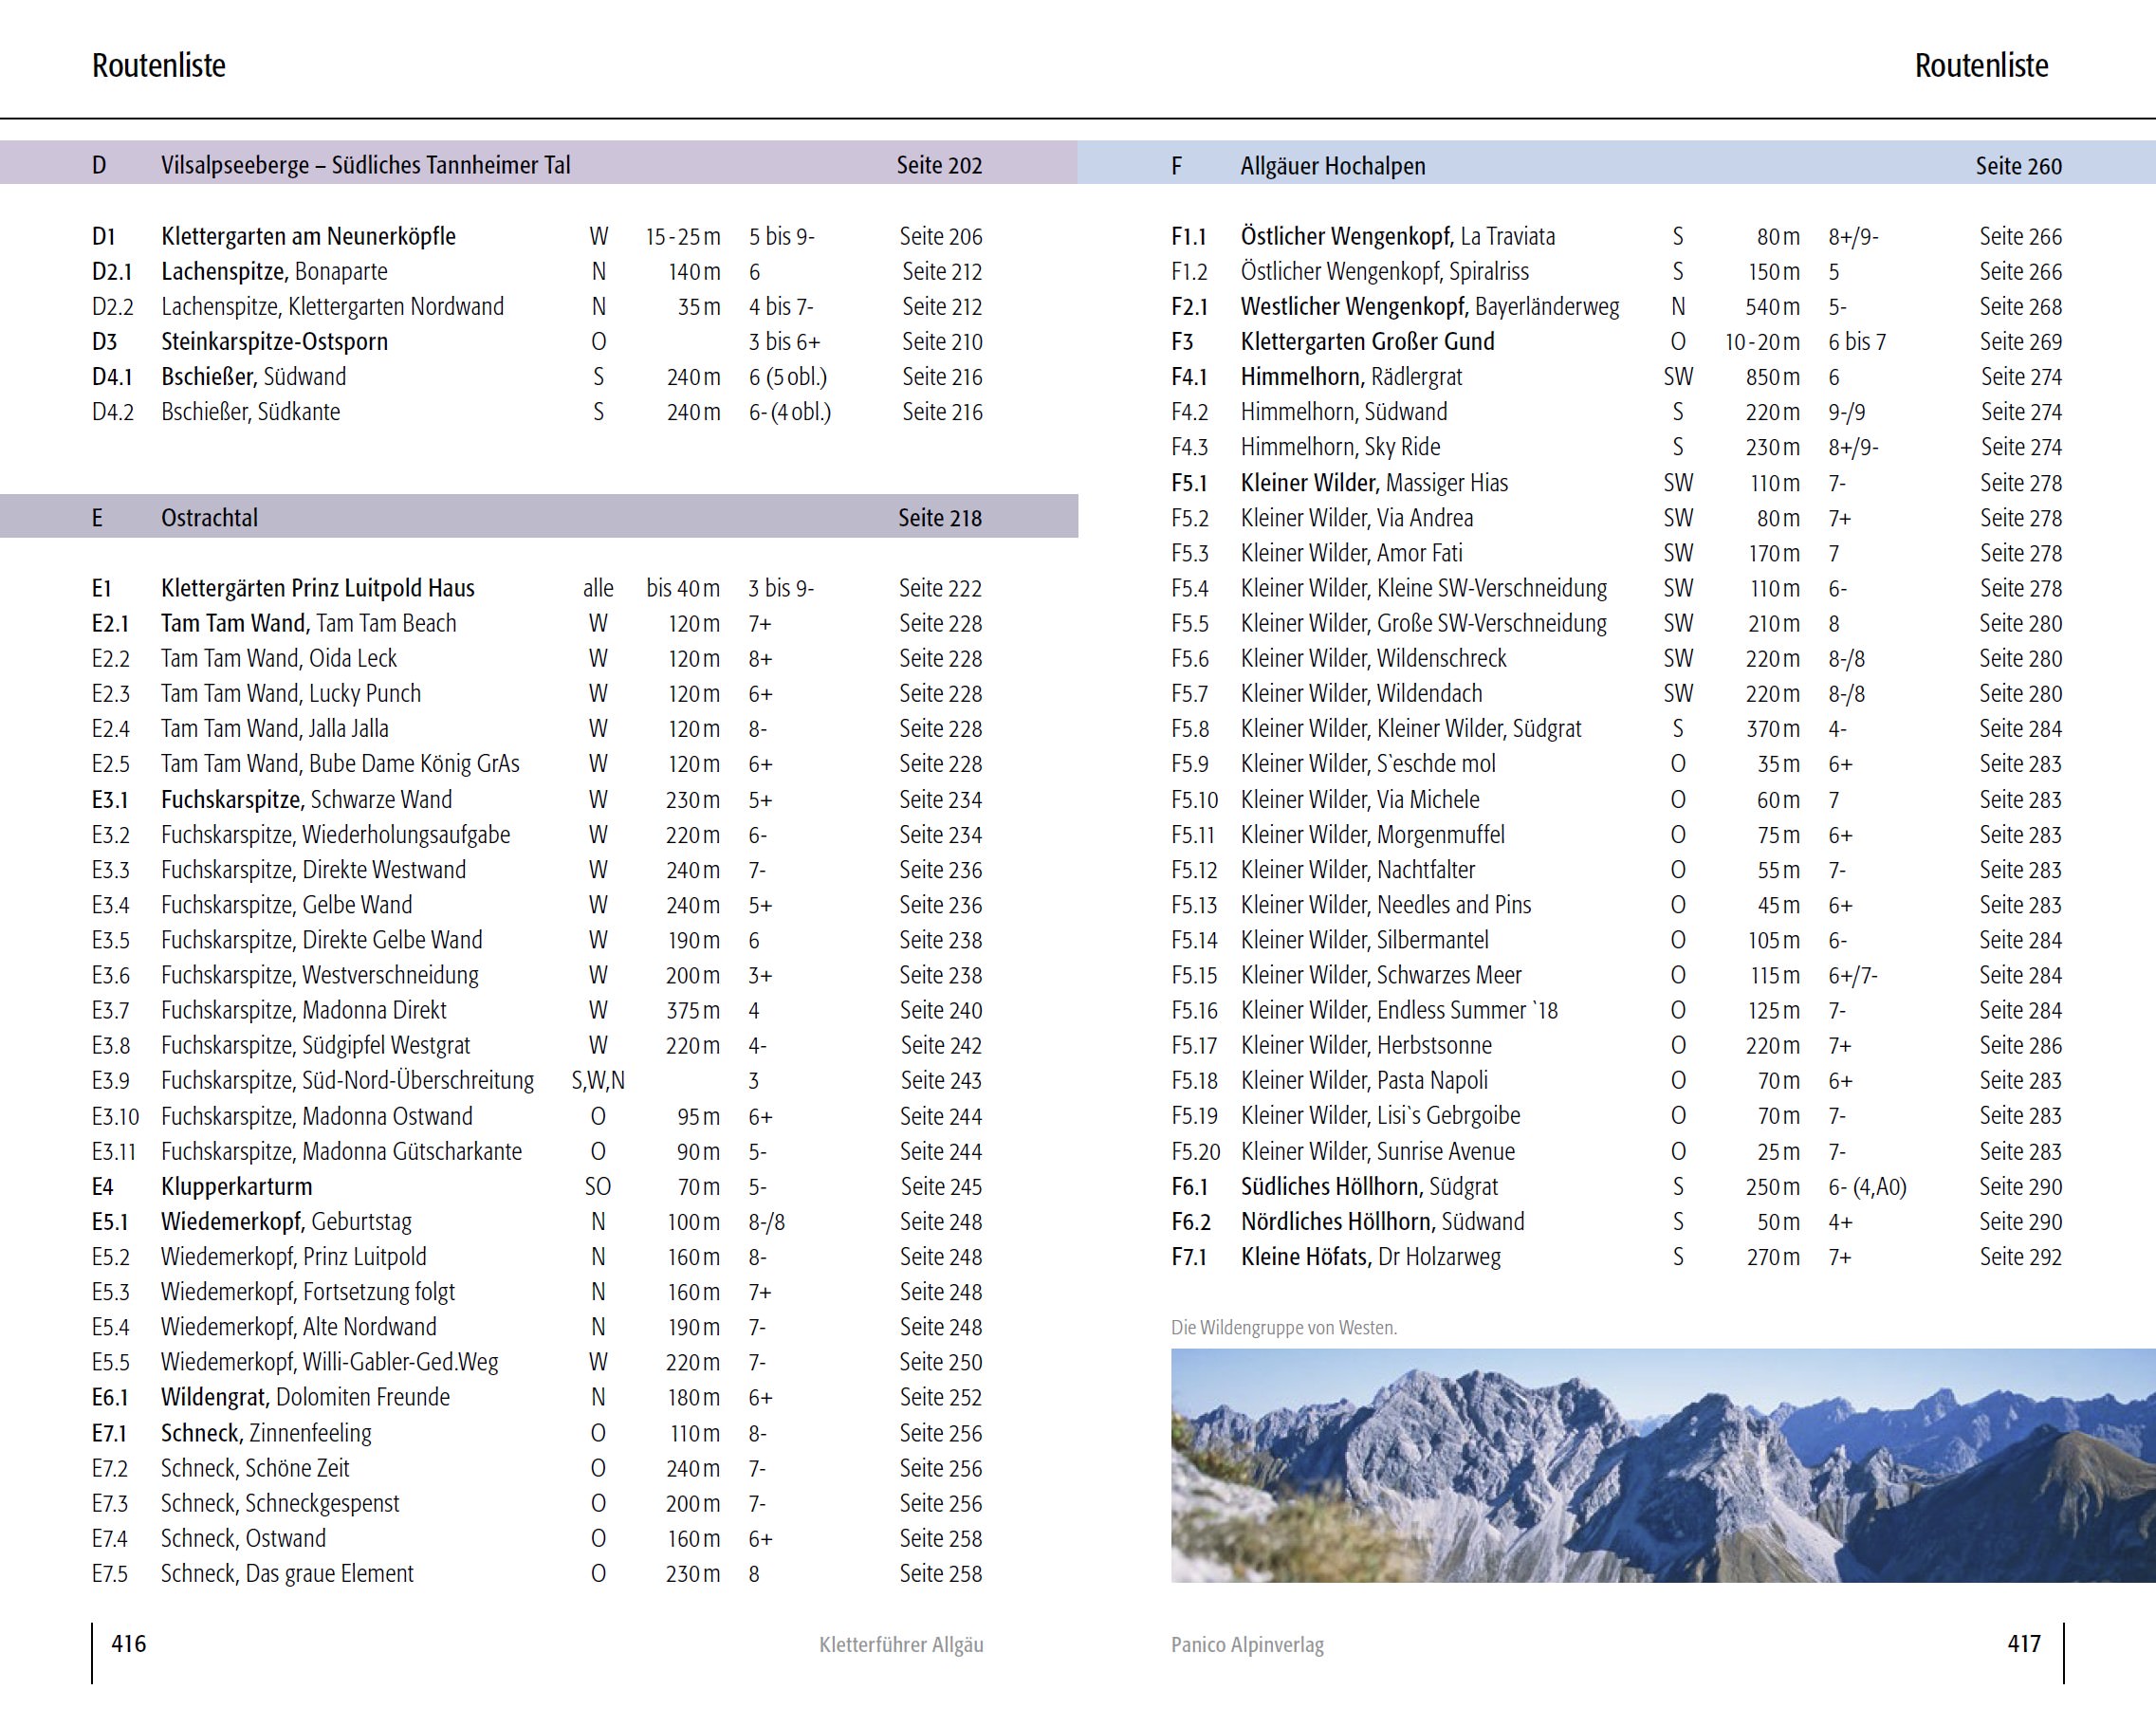Click 'Himmelhorn, Sky Ride' row
The image size is (2156, 1726).
pos(1617,447)
